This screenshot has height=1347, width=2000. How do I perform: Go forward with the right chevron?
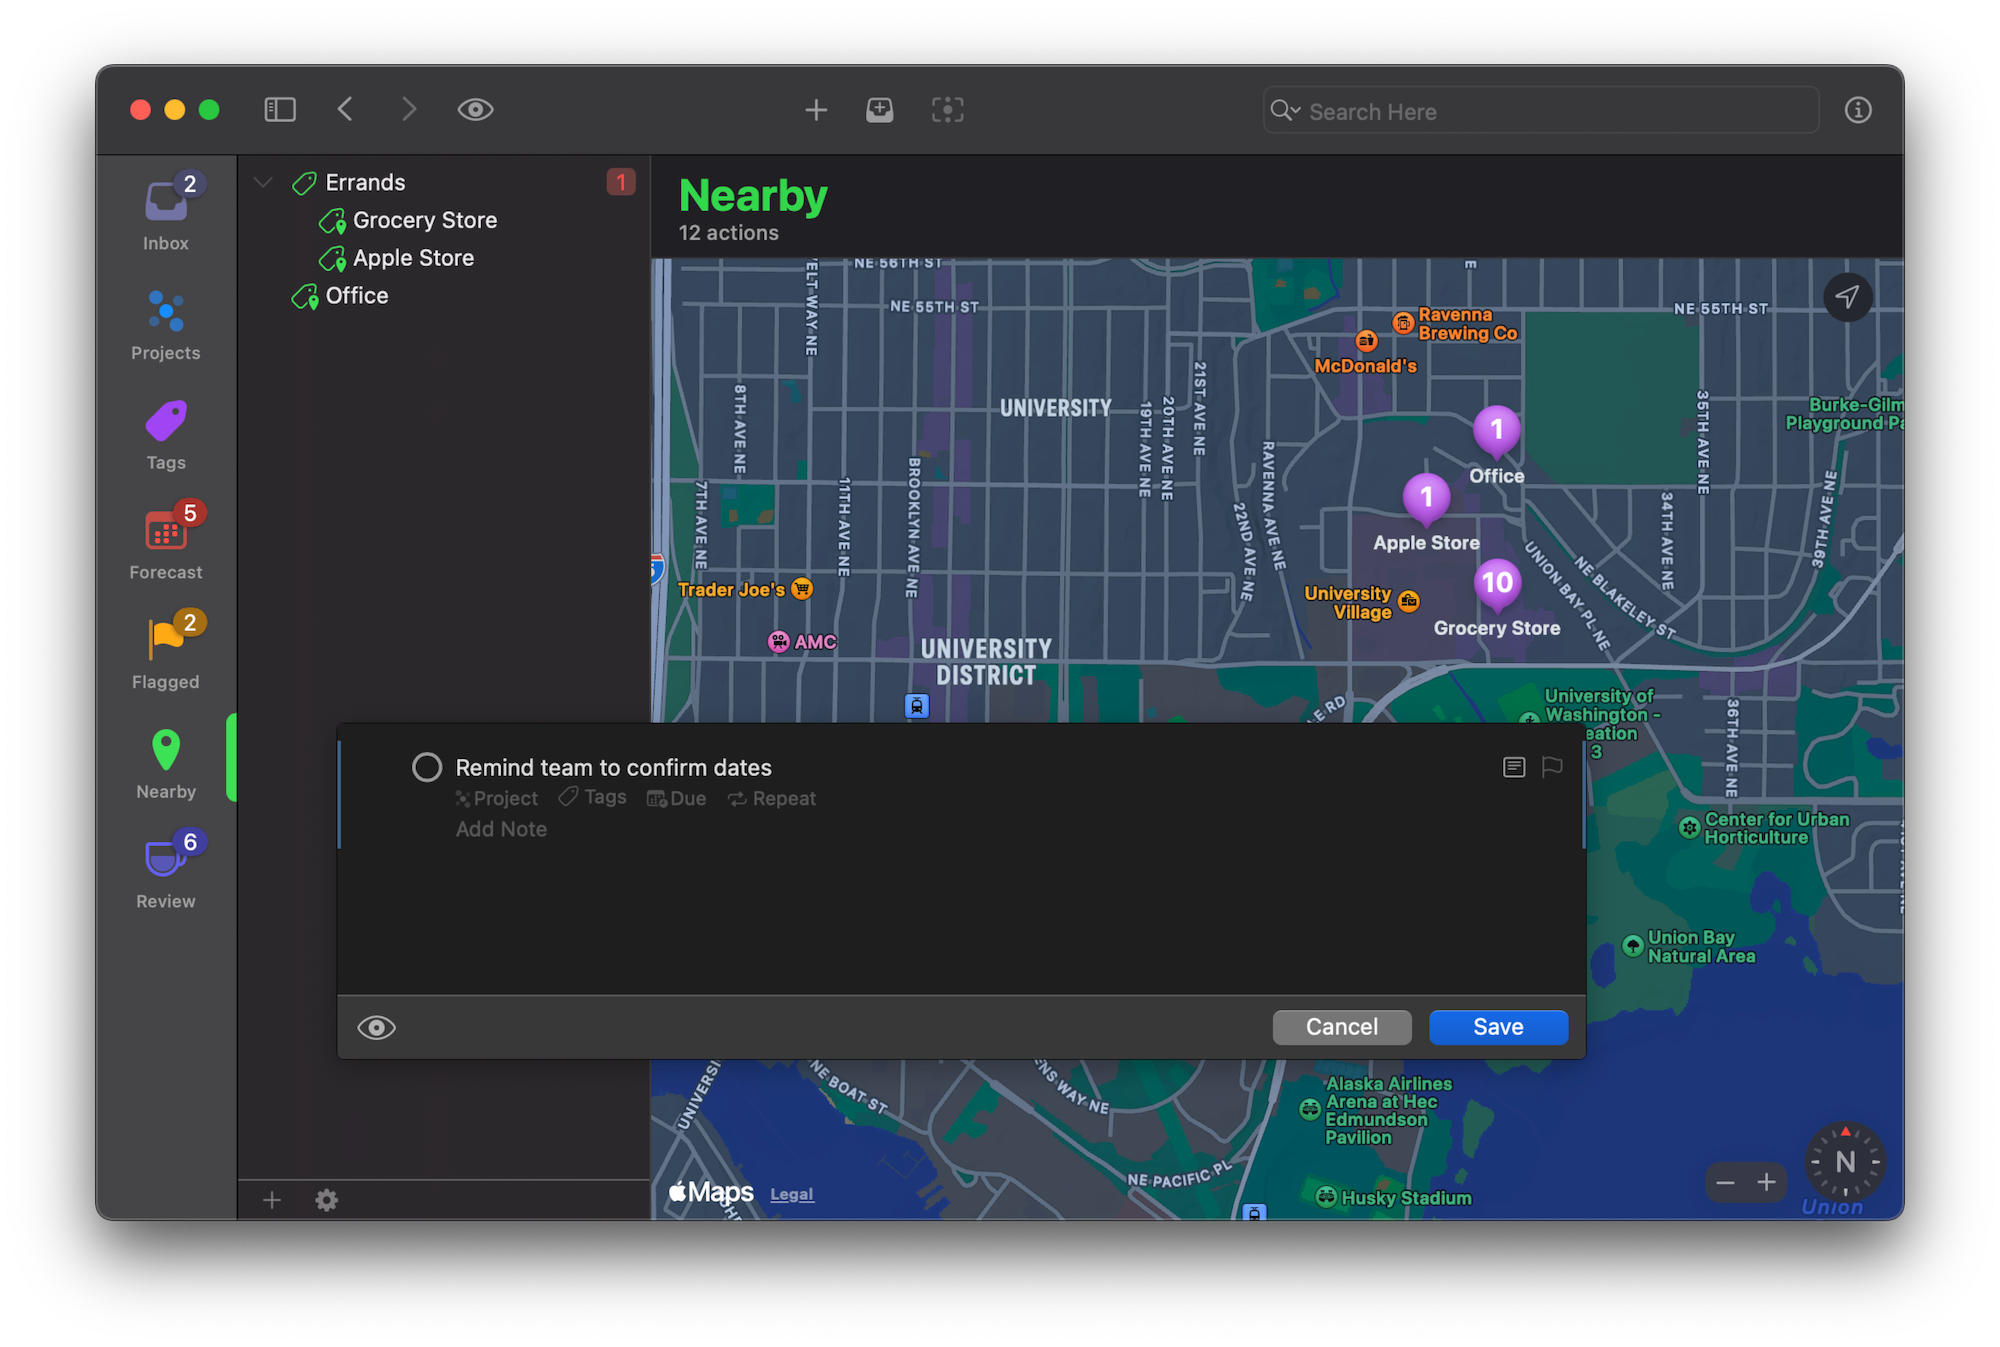tap(408, 110)
